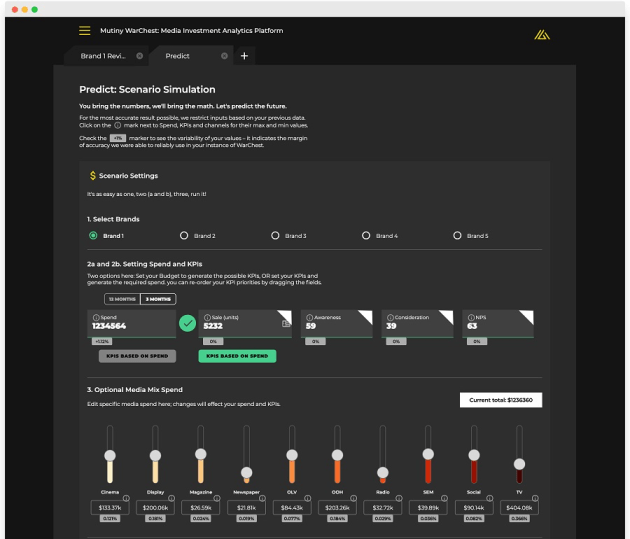Screen dimensions: 630x539
Task: Click the OLV spend slider handle
Action: click(292, 455)
